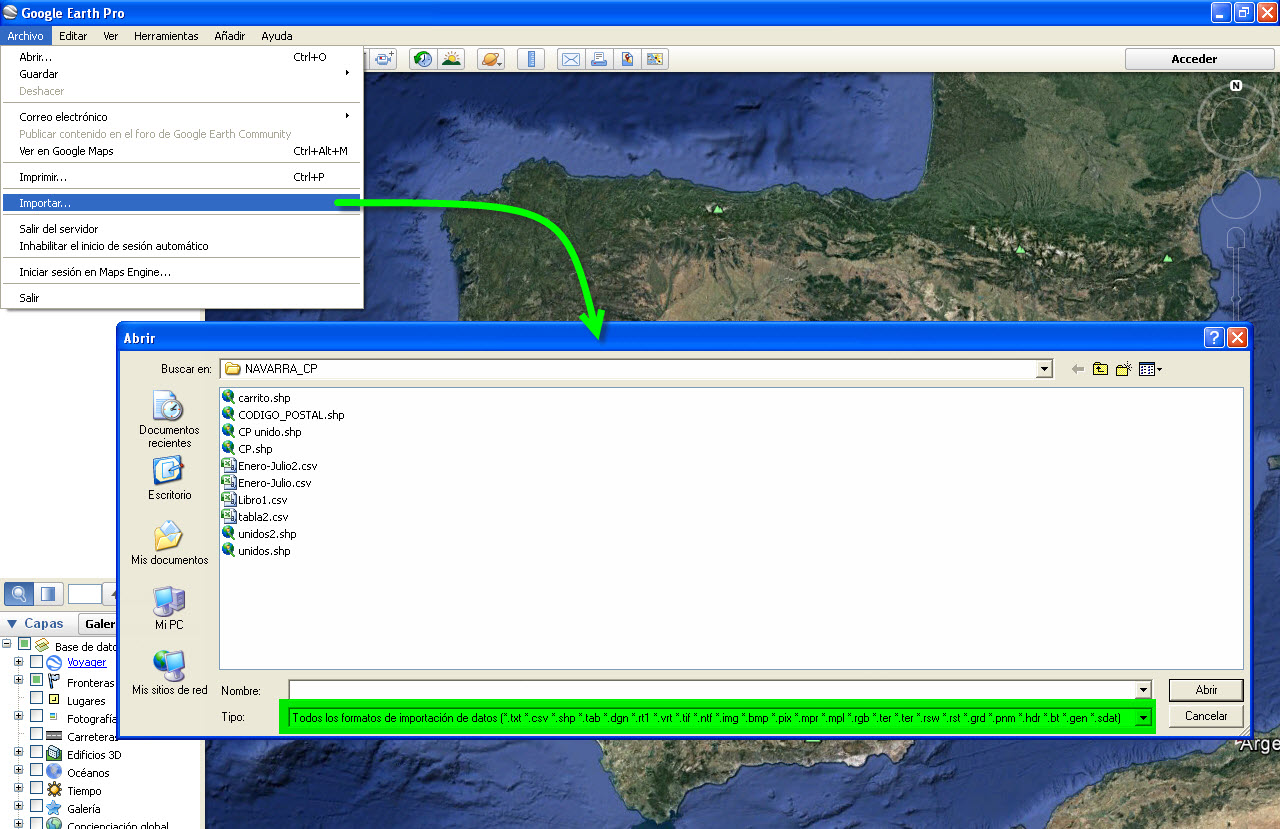The height and width of the screenshot is (829, 1280).
Task: Email the current view via envelope icon
Action: (x=570, y=58)
